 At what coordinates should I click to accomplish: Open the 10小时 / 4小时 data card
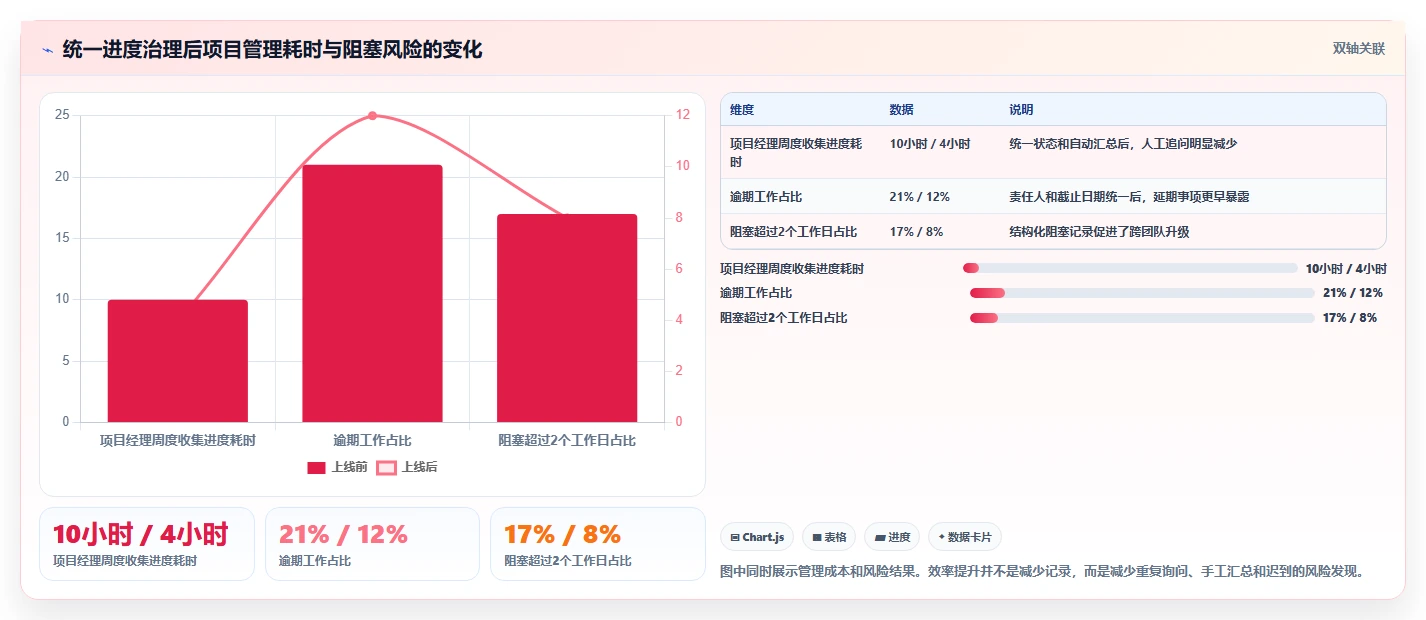tap(147, 544)
